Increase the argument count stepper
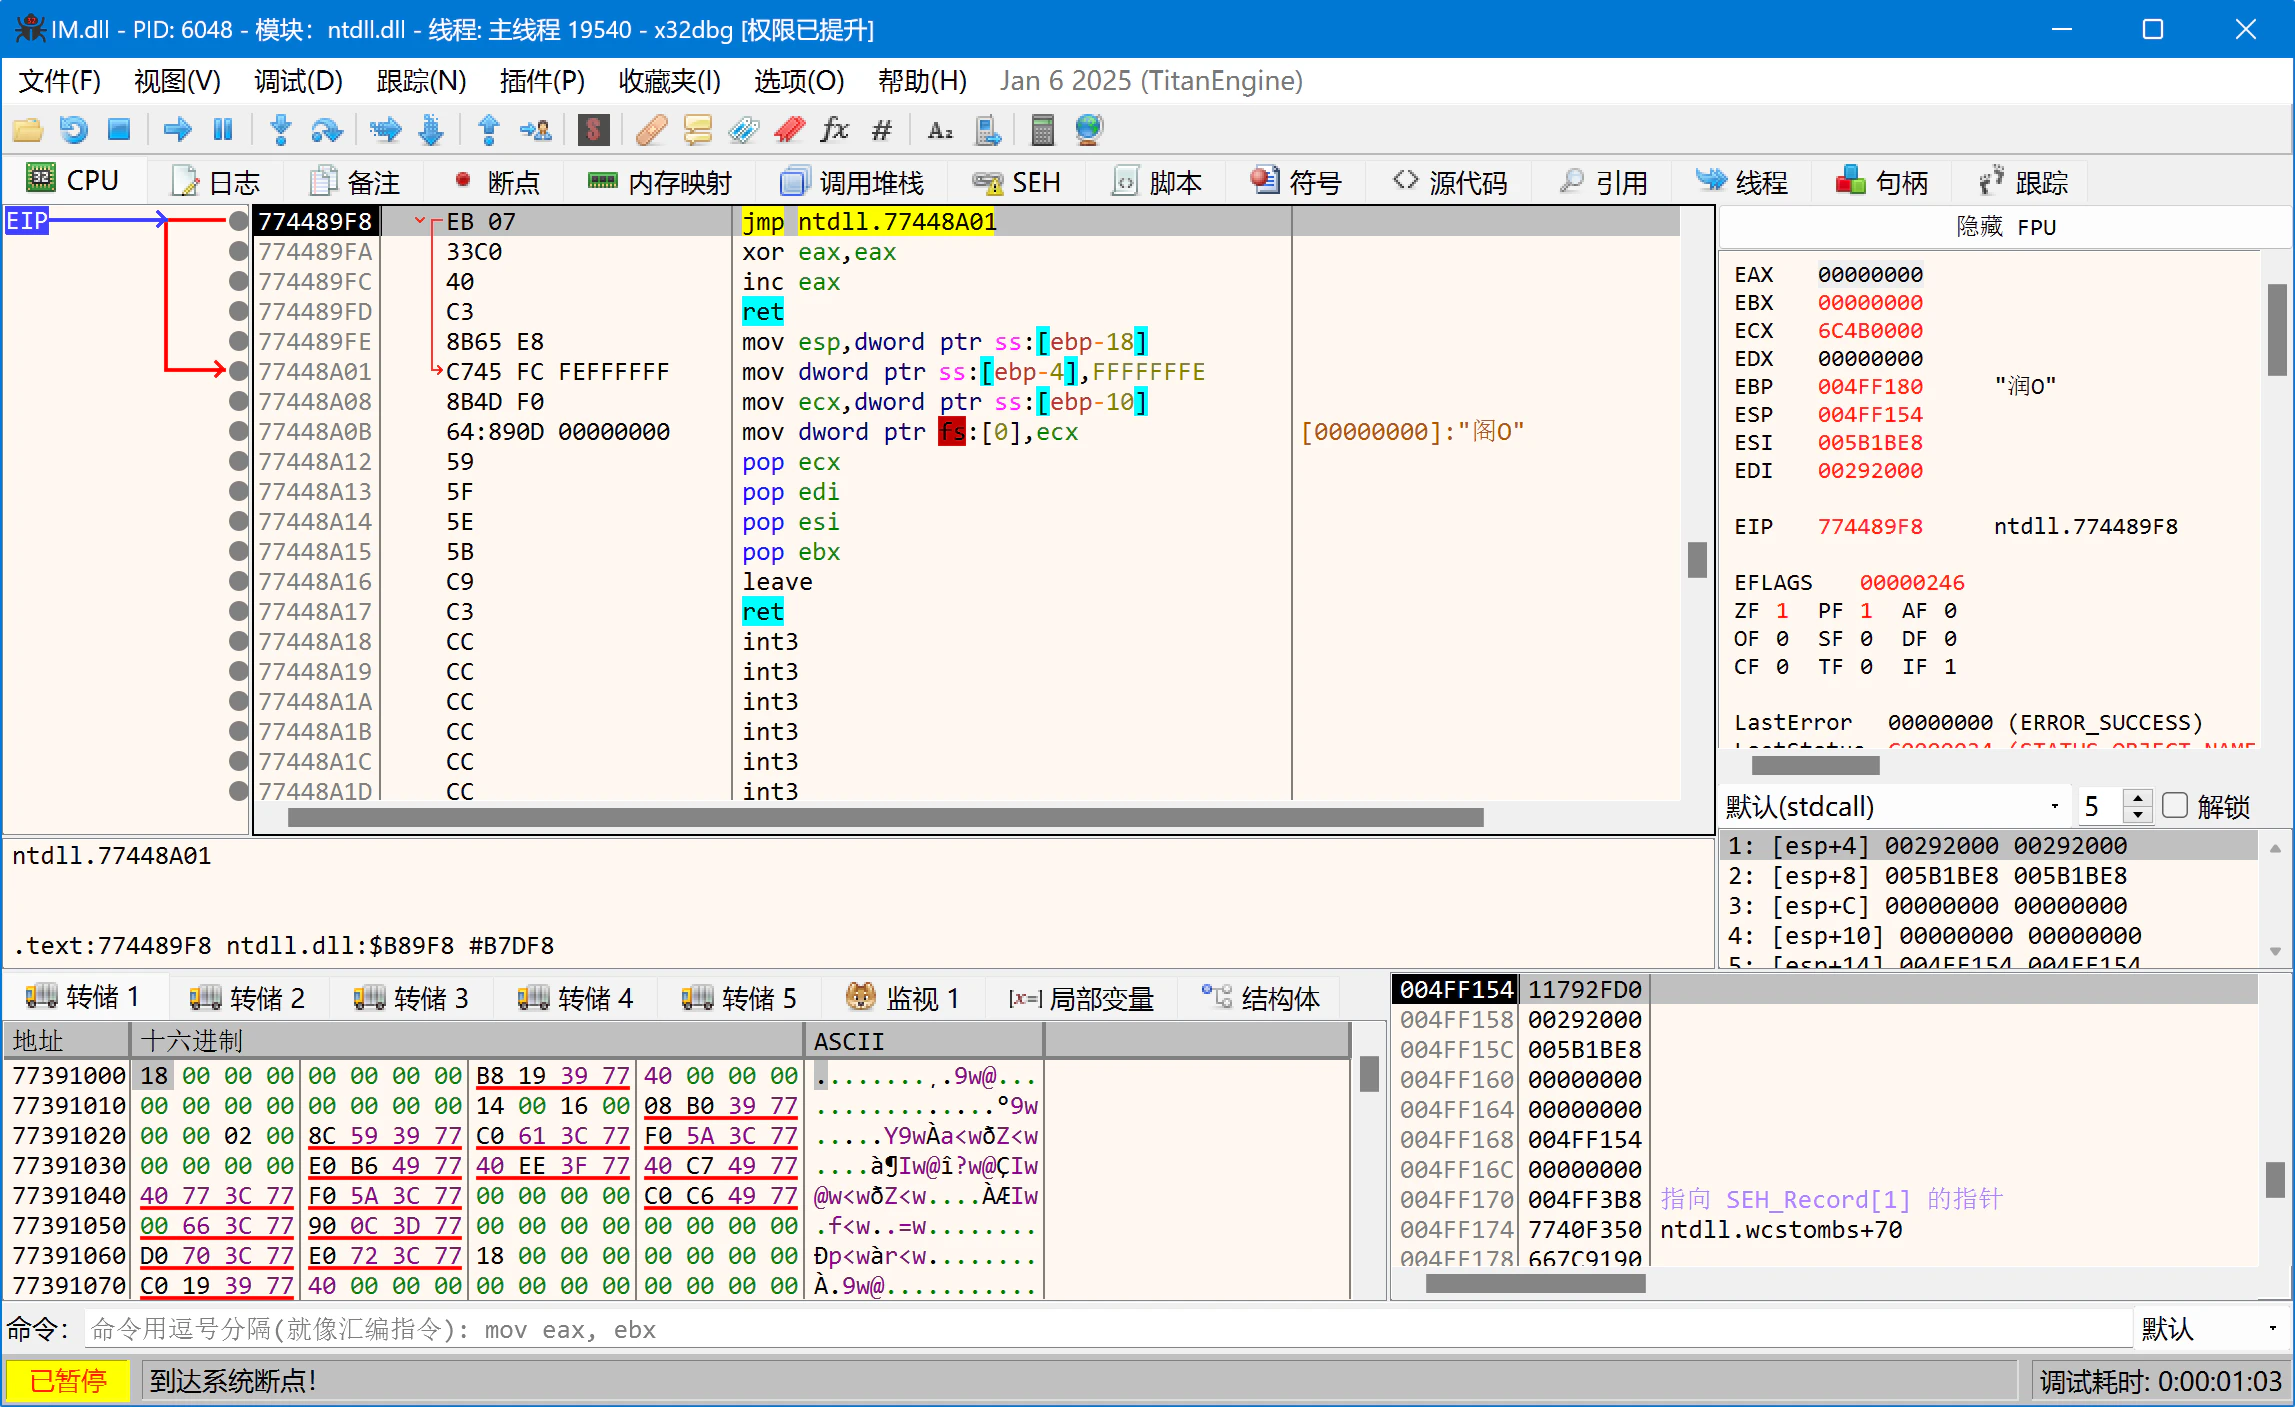Viewport: 2295px width, 1407px height. 2137,797
